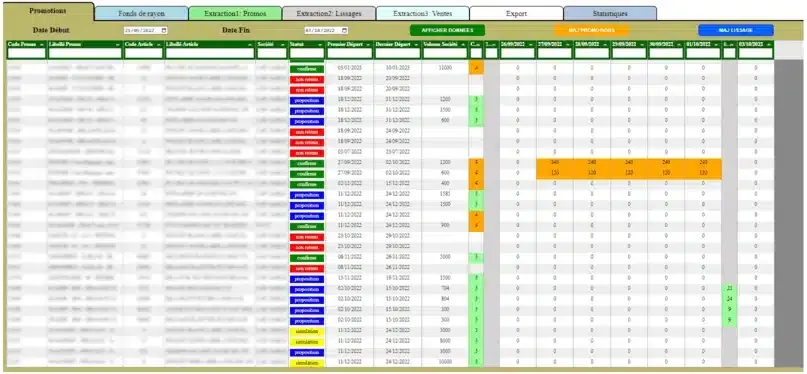This screenshot has width=807, height=374.
Task: Focus the Date Fin date field
Action: click(326, 30)
